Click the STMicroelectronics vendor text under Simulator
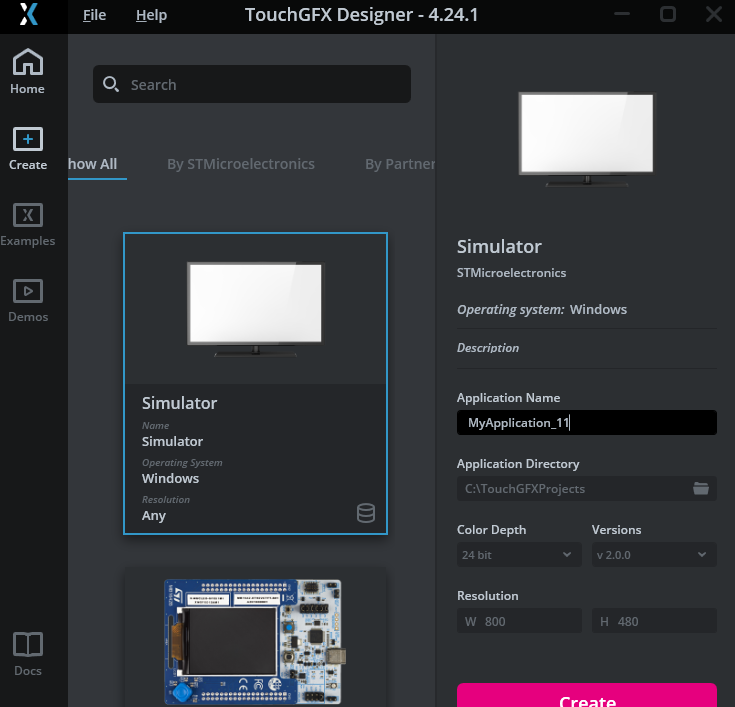Image resolution: width=735 pixels, height=707 pixels. coord(511,273)
